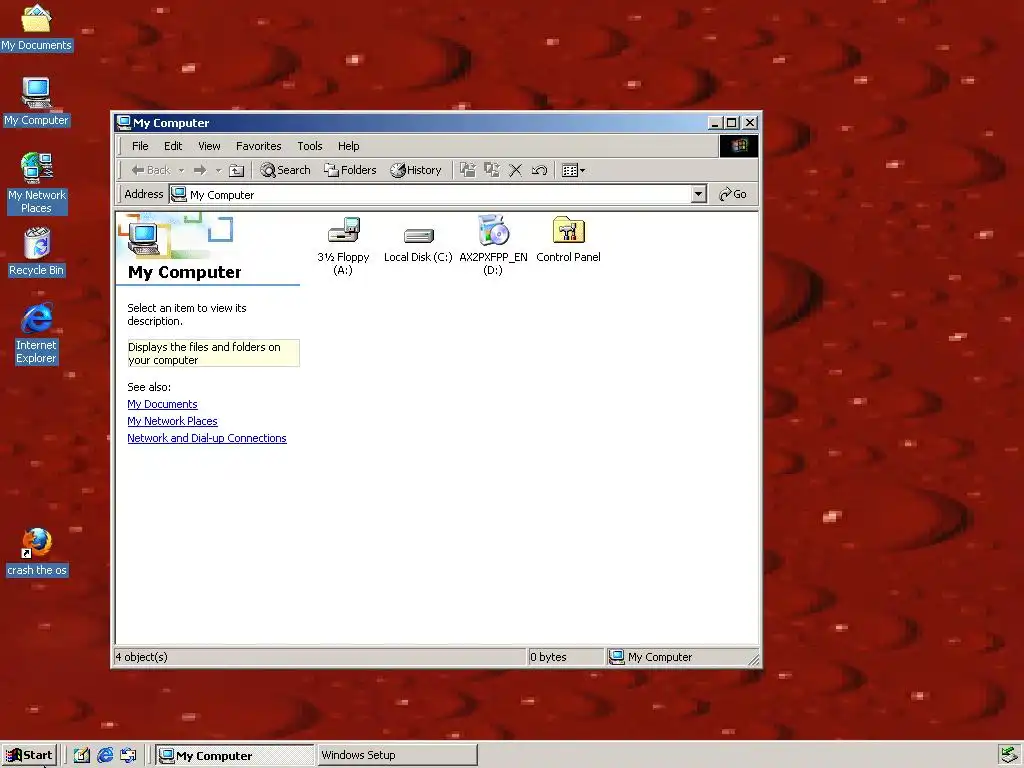Screen dimensions: 1024x768
Task: Switch to Windows Setup taskbar button
Action: point(397,756)
